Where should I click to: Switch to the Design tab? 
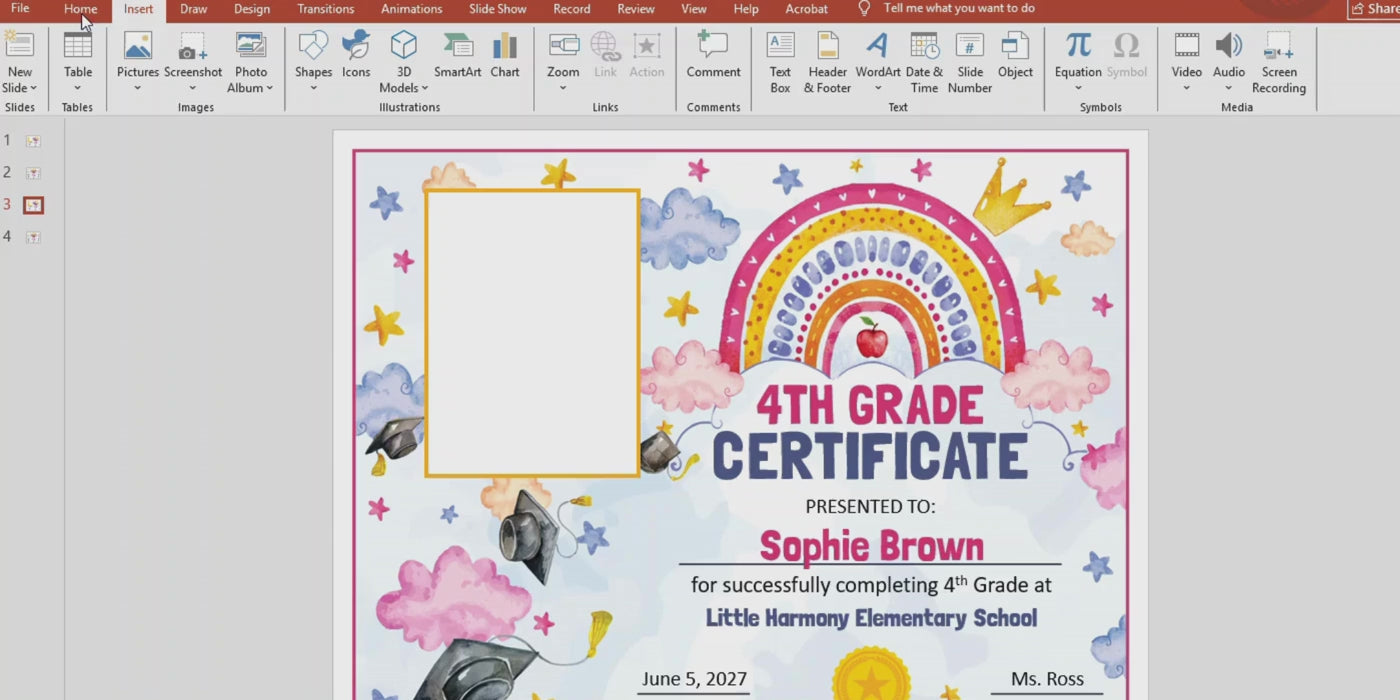[251, 9]
